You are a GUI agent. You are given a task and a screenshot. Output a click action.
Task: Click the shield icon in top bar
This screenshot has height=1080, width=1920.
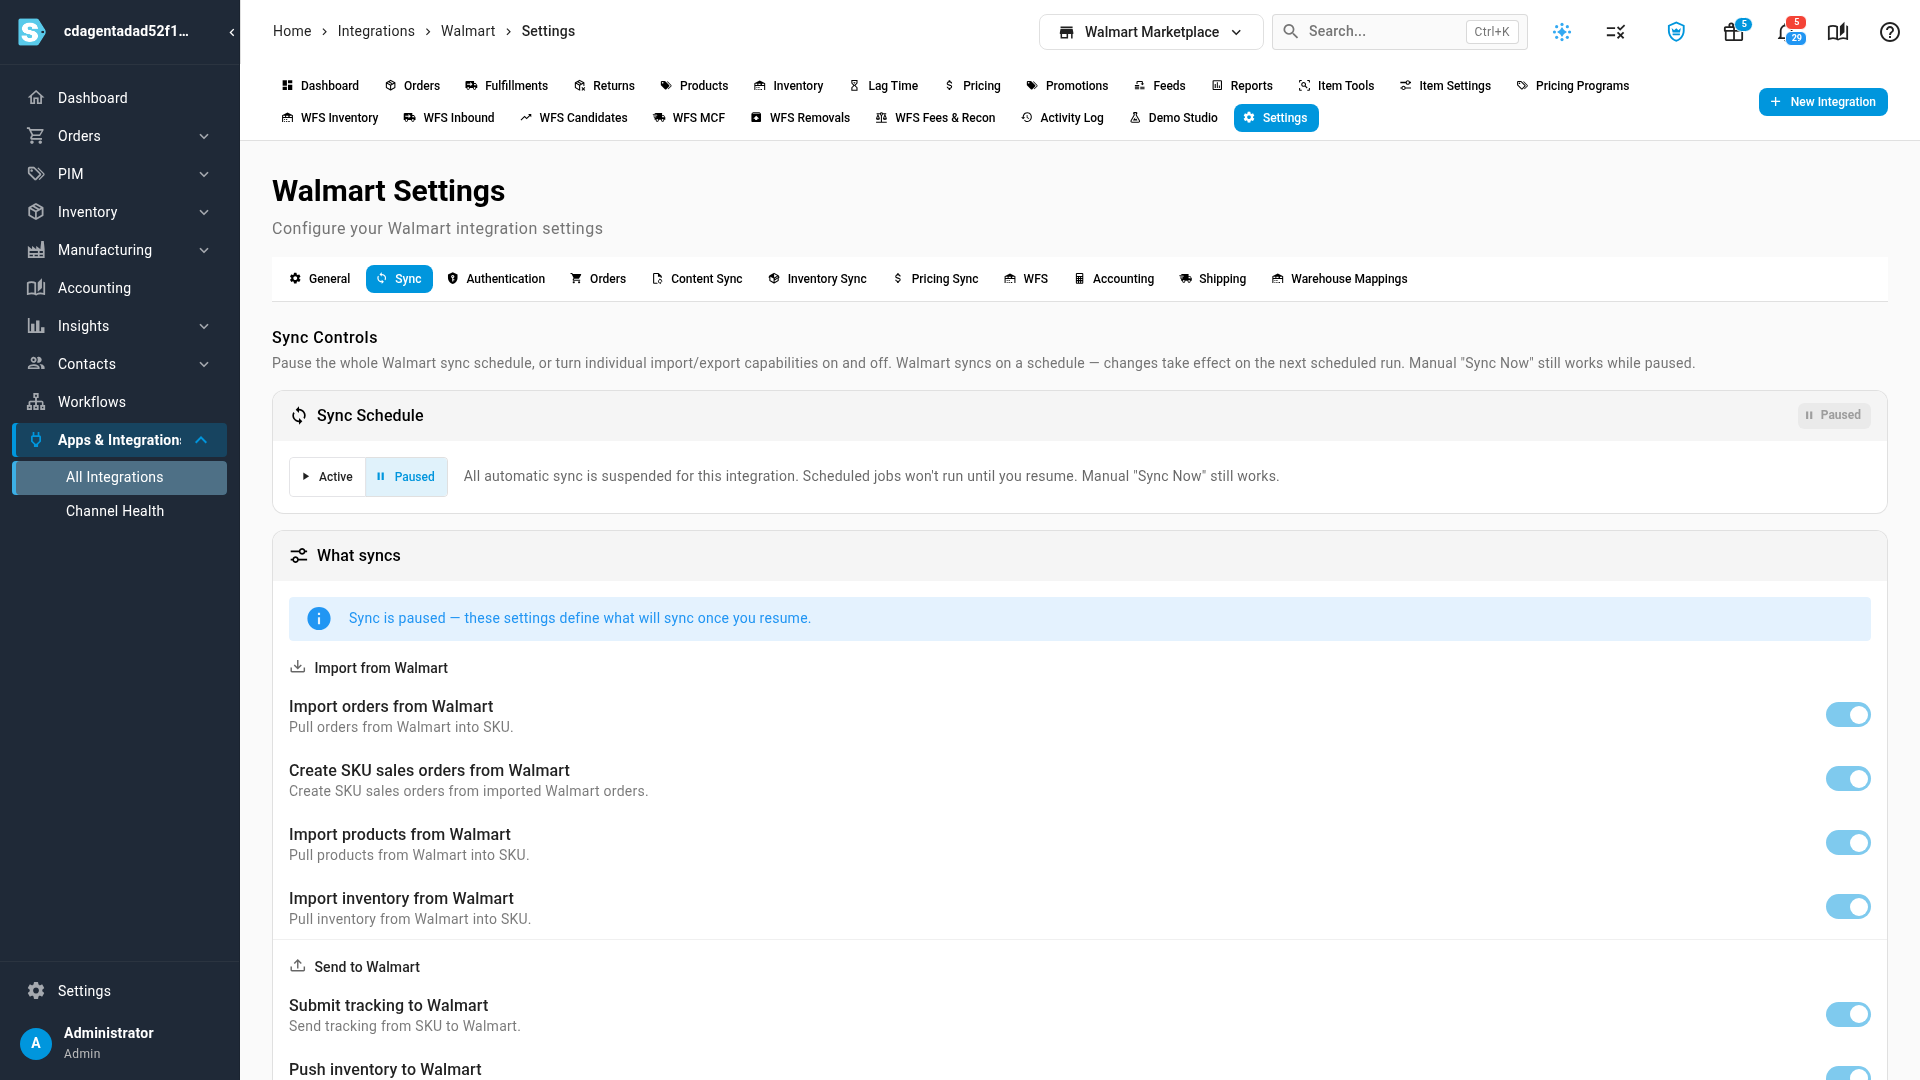tap(1676, 32)
